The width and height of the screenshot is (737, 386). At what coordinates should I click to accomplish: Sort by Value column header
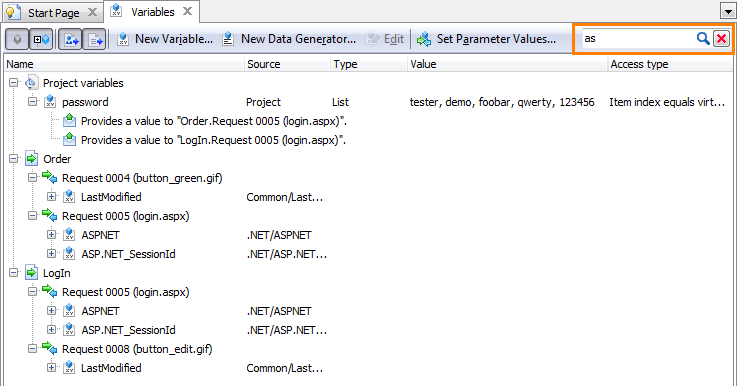[x=508, y=64]
